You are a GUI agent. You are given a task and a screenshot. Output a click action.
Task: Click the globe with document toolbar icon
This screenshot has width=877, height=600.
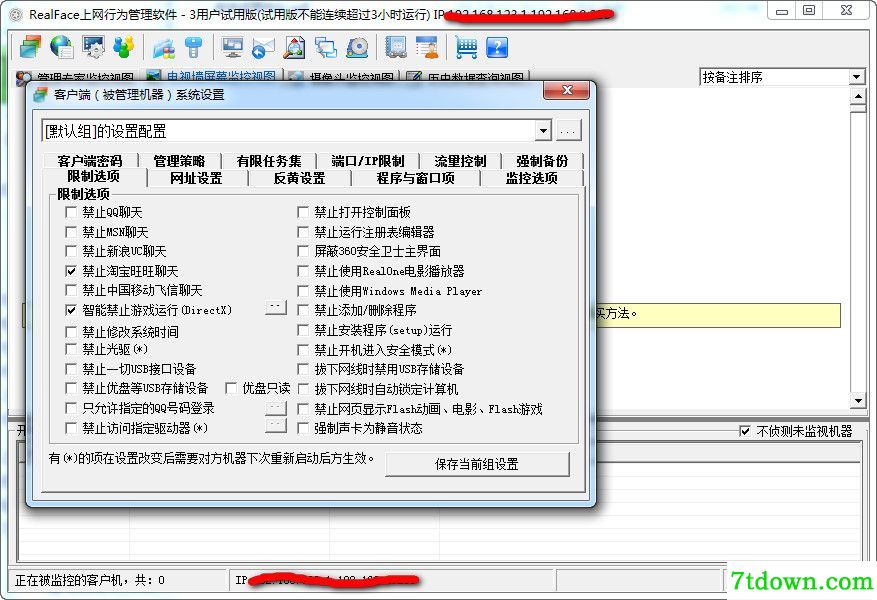[62, 47]
